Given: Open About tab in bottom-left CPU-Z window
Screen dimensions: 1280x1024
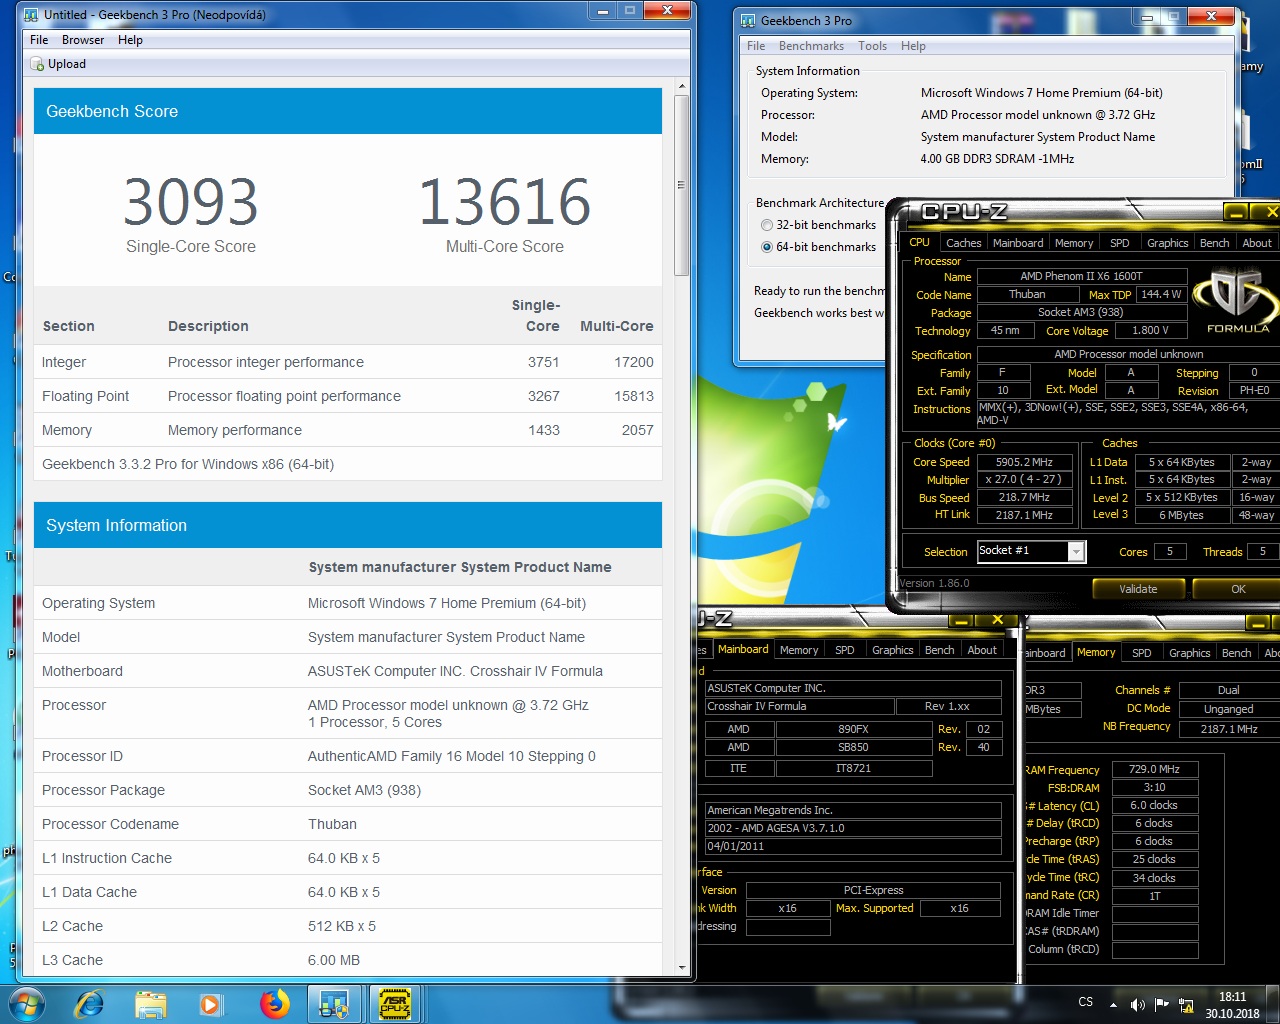Looking at the screenshot, I should (x=981, y=650).
